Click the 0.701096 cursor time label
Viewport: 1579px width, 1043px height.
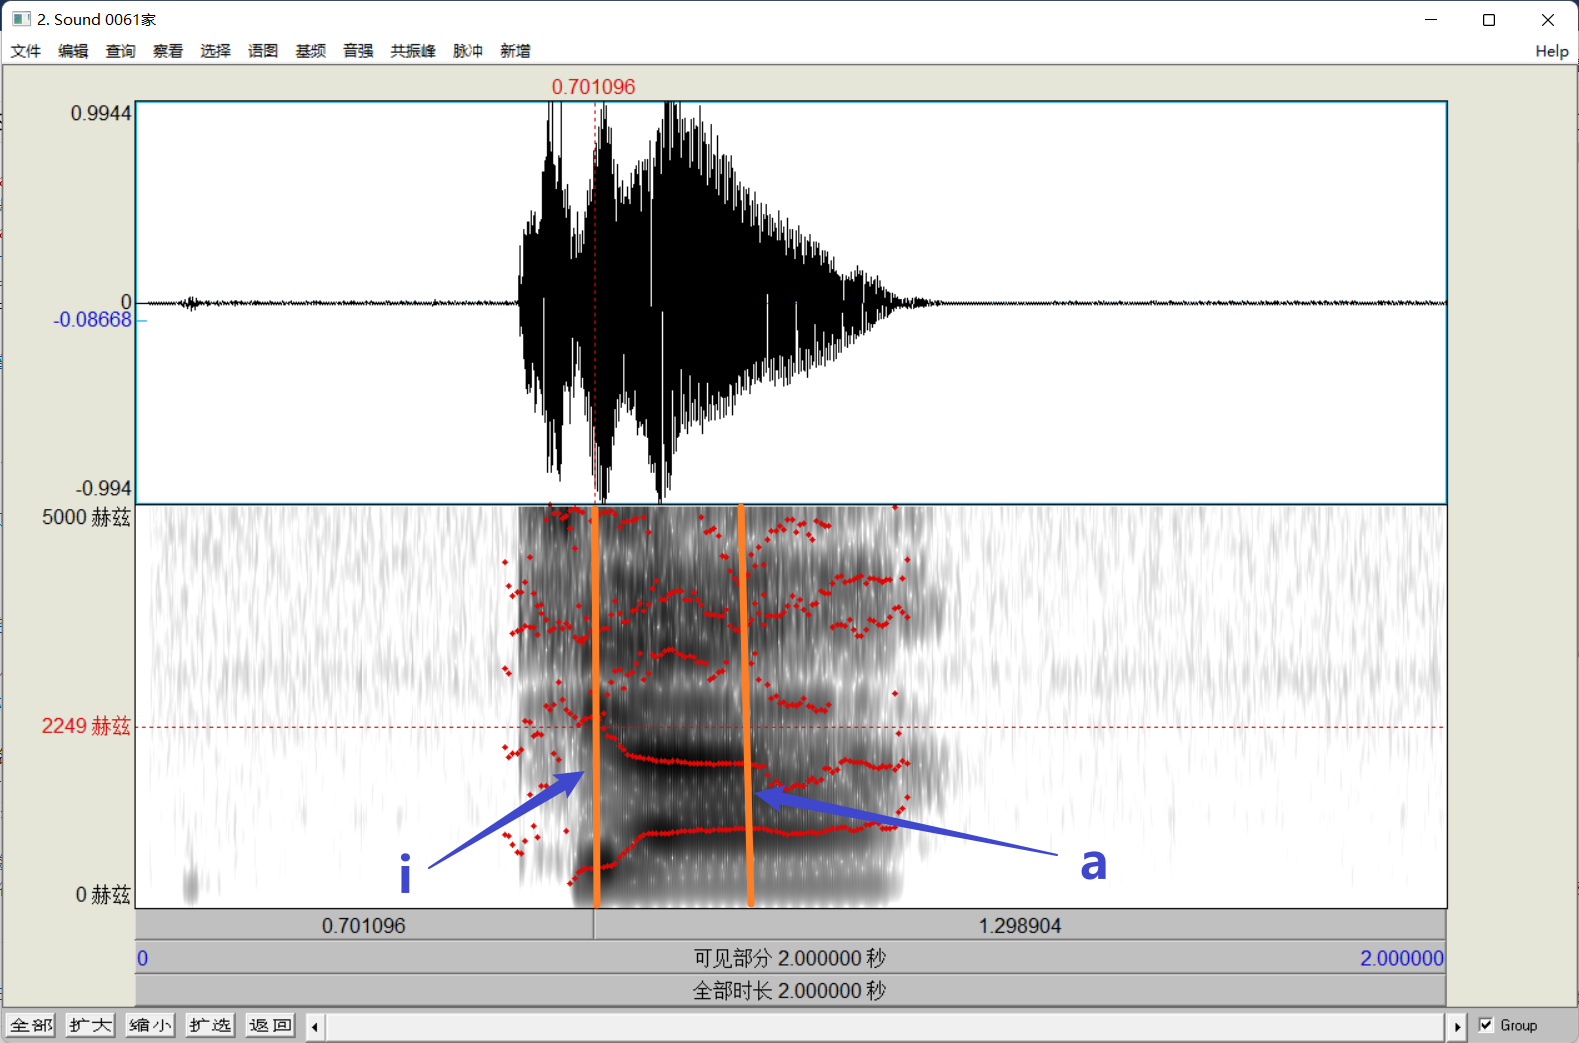click(x=593, y=87)
